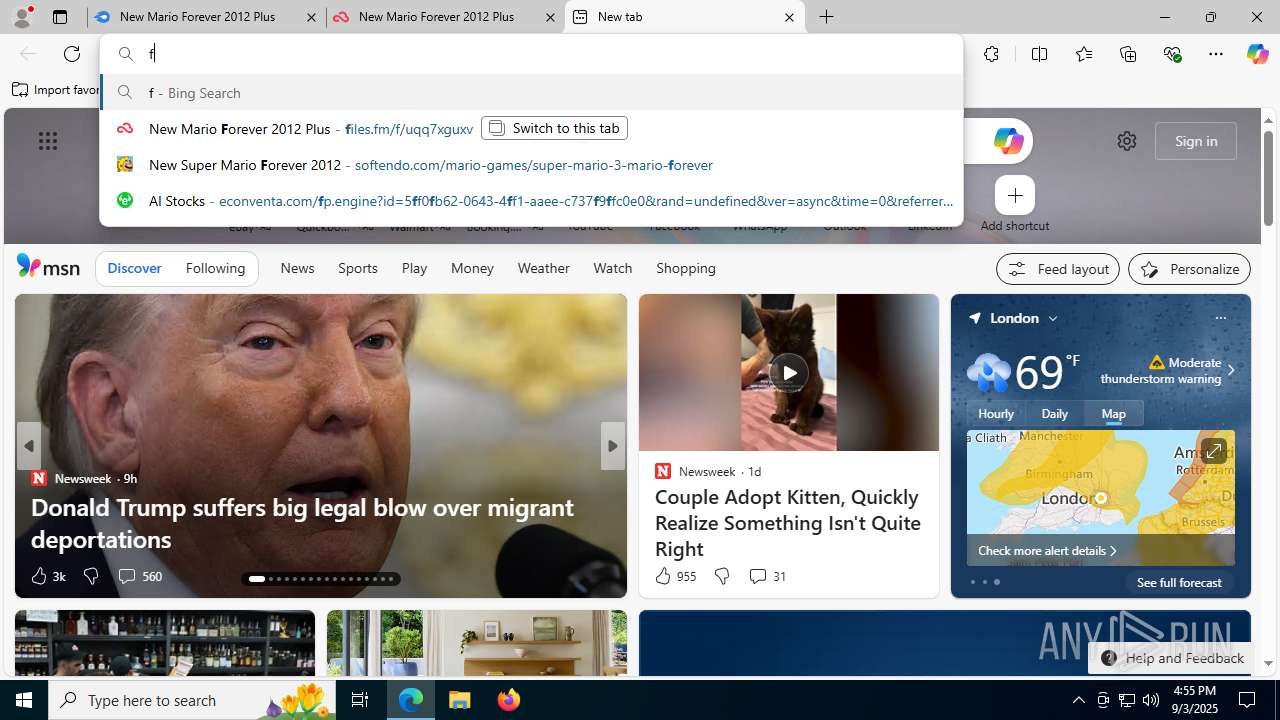Open the Play menu item
The width and height of the screenshot is (1280, 720).
pyautogui.click(x=414, y=268)
